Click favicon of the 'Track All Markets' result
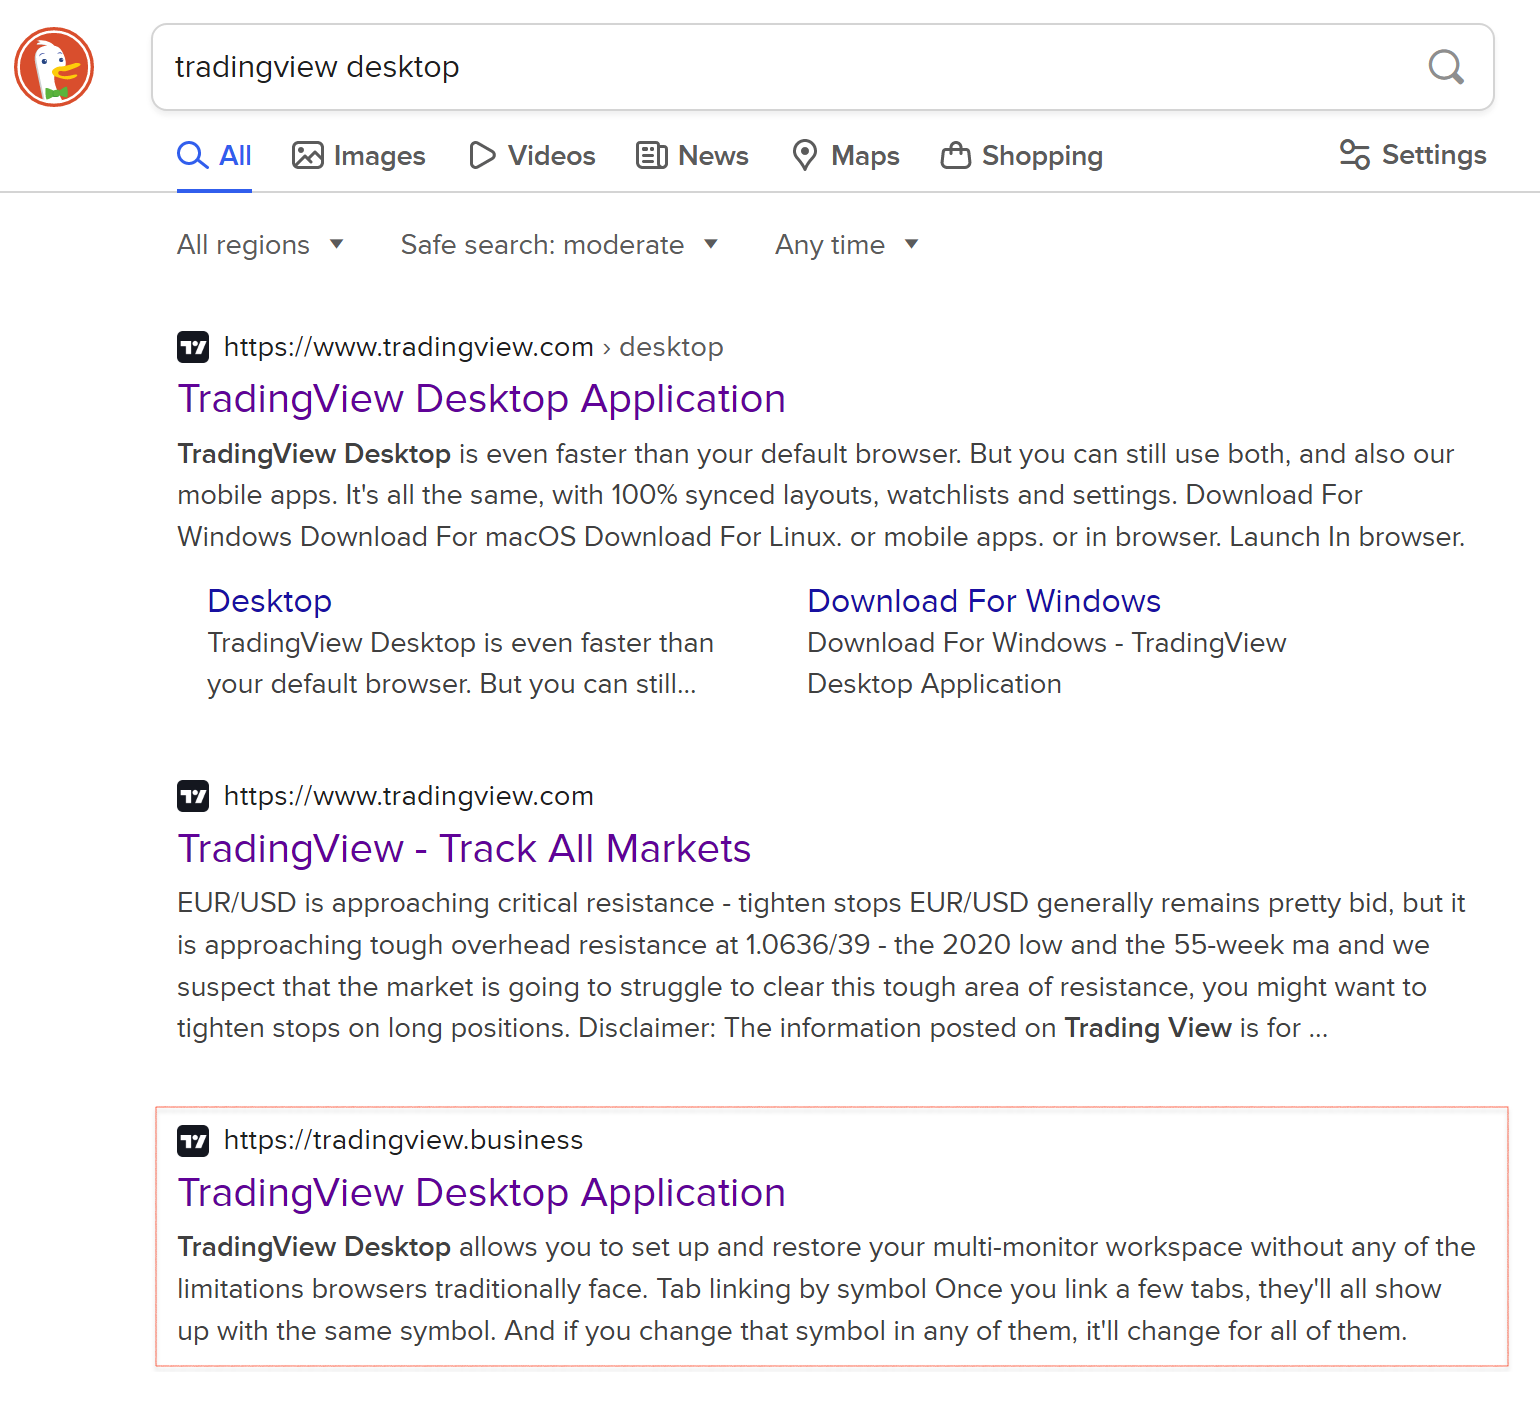 coord(193,796)
